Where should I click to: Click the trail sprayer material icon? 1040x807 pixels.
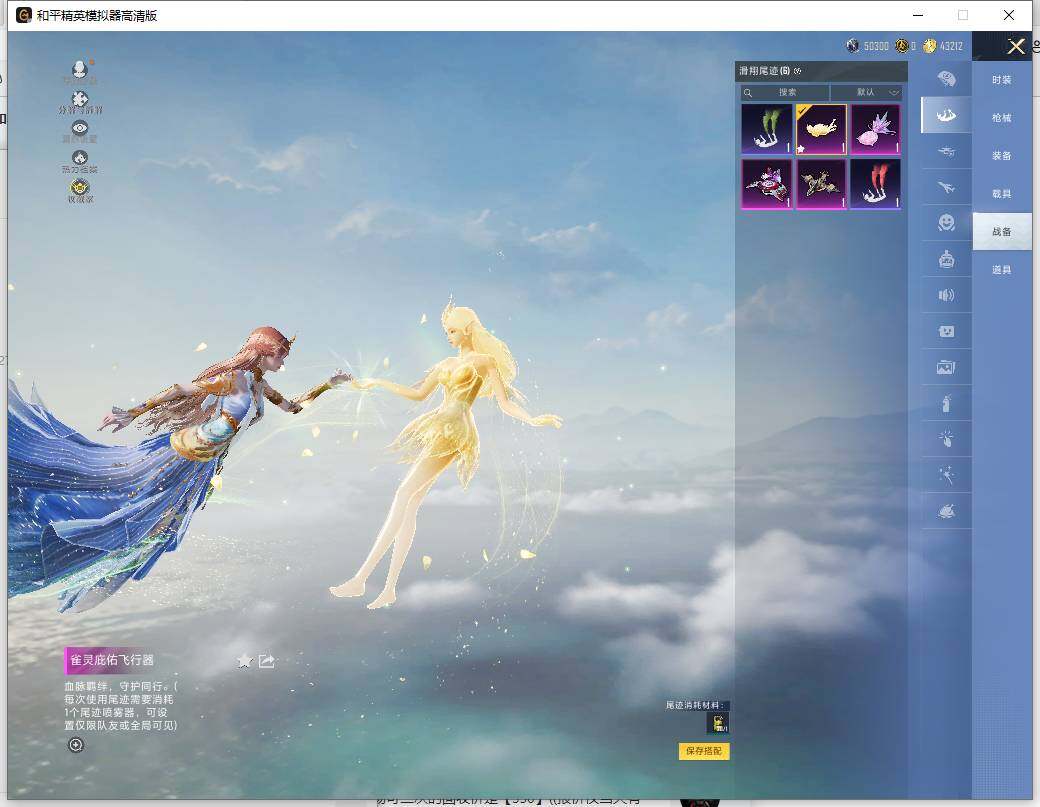click(x=719, y=723)
